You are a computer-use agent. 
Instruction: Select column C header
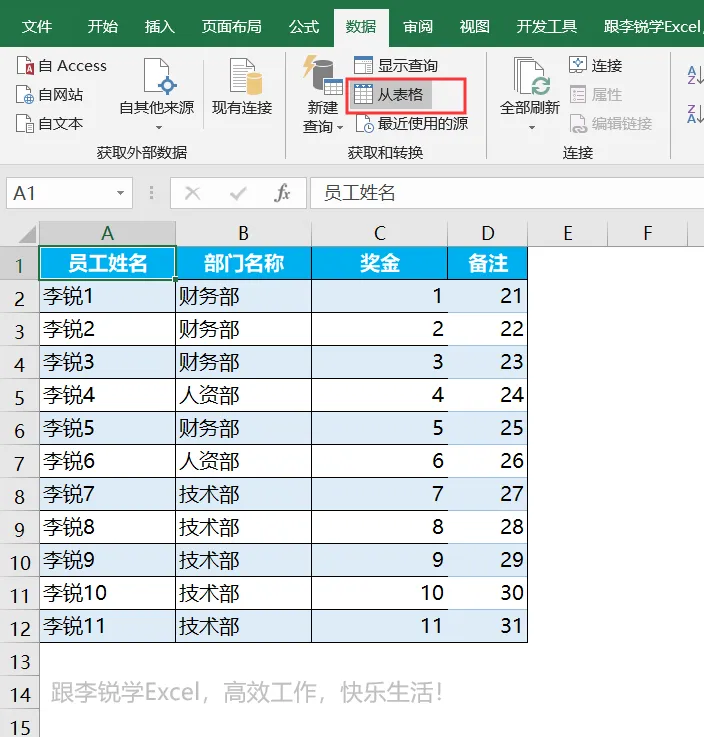pyautogui.click(x=380, y=234)
